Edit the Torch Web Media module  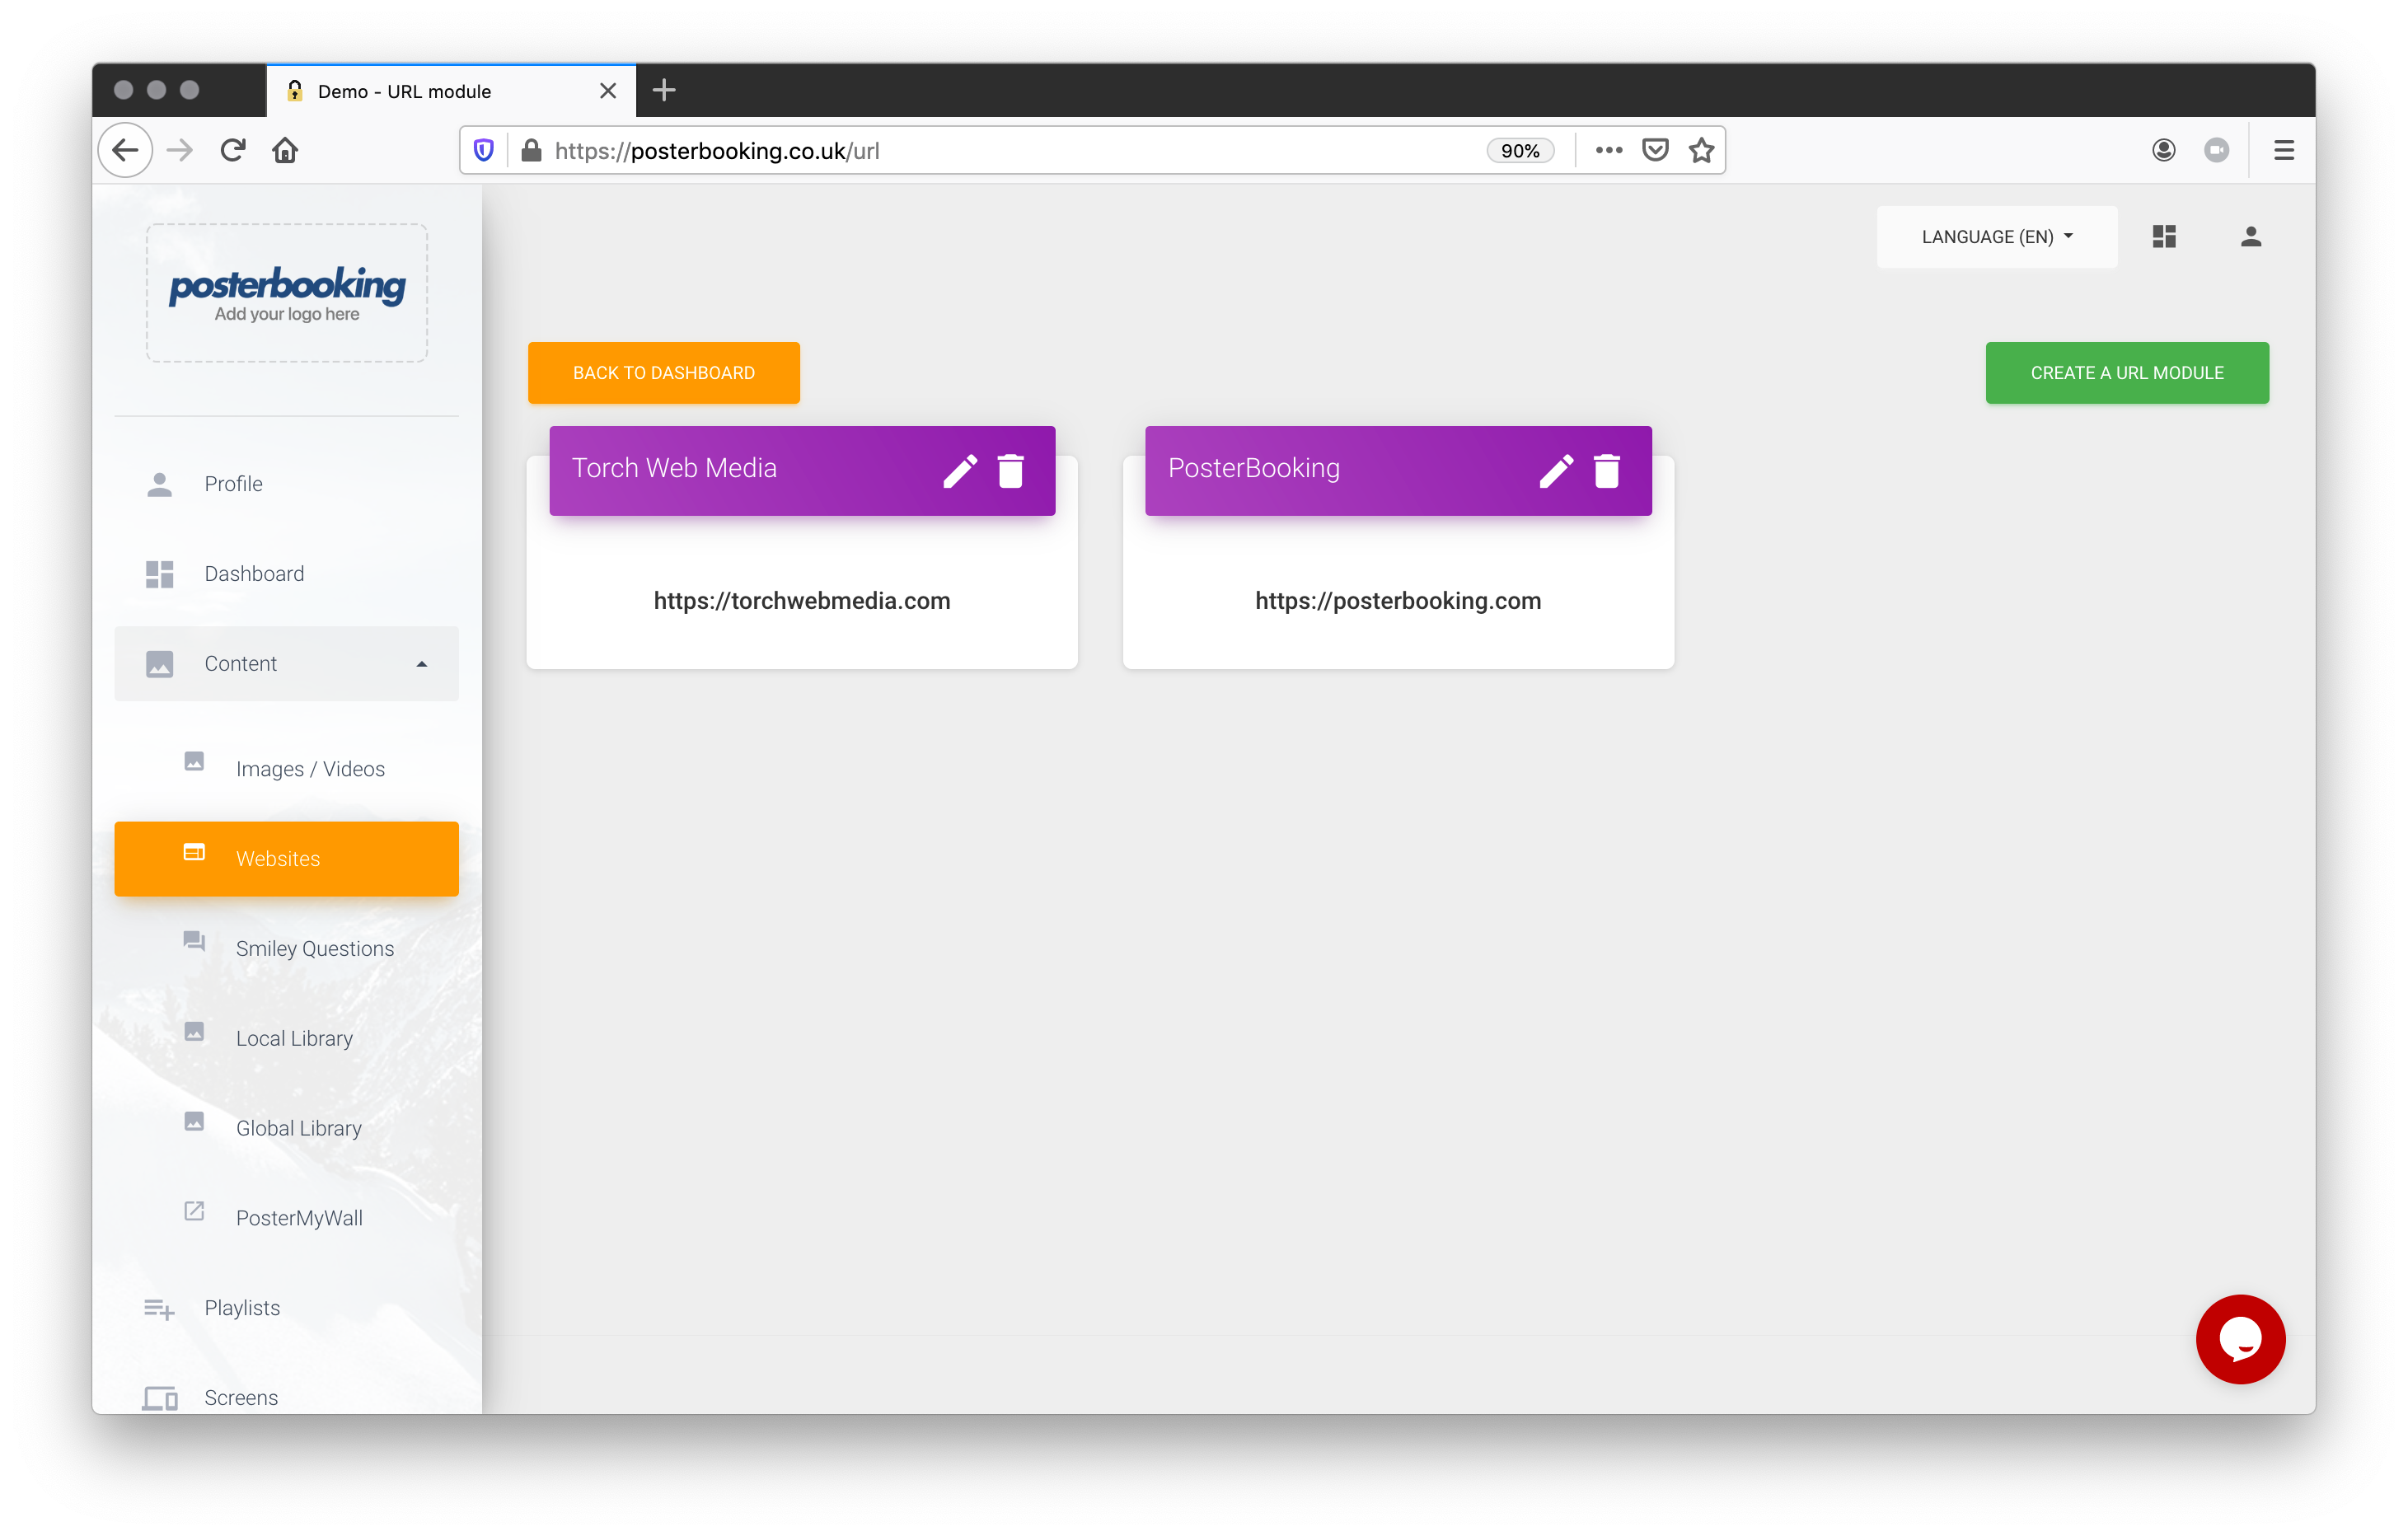[x=960, y=471]
